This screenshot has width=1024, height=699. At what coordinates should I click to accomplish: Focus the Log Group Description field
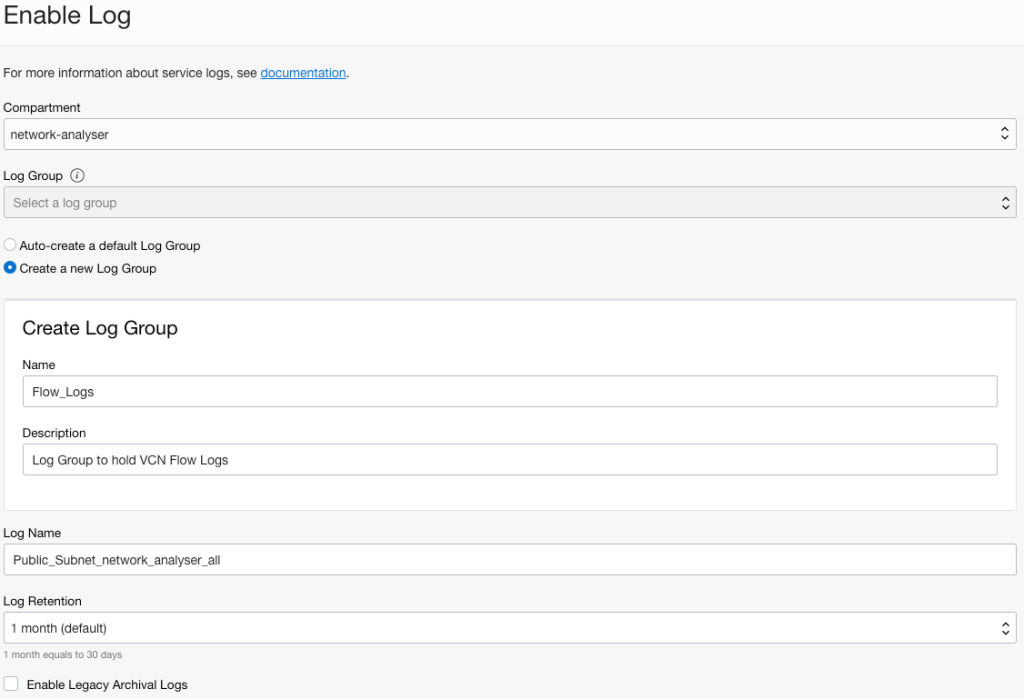coord(509,460)
